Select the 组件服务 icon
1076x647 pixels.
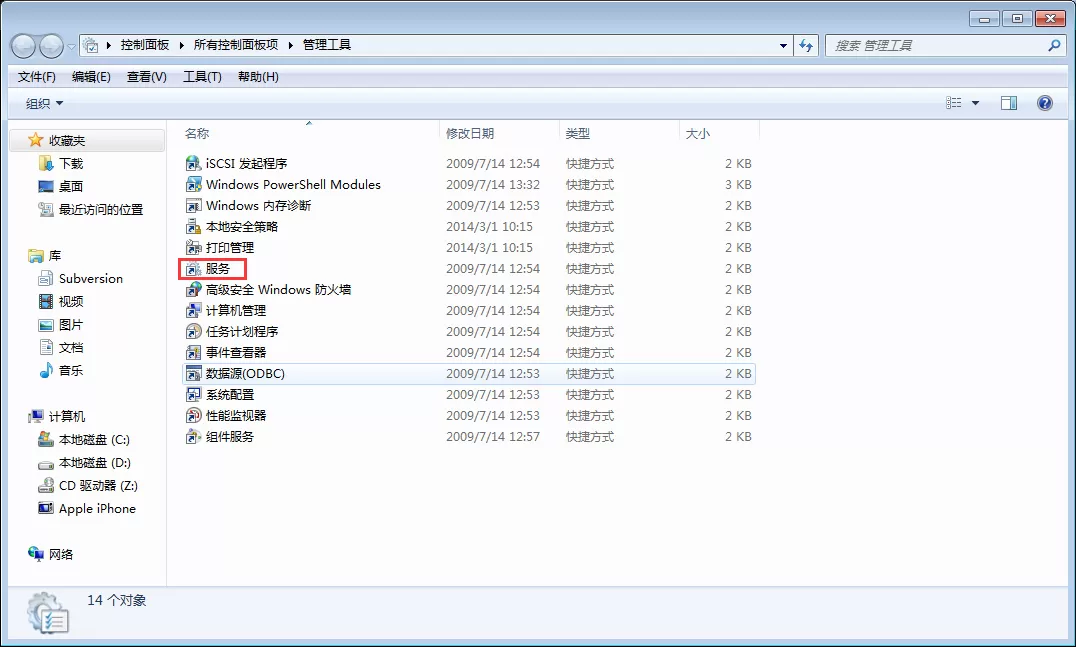(x=194, y=436)
